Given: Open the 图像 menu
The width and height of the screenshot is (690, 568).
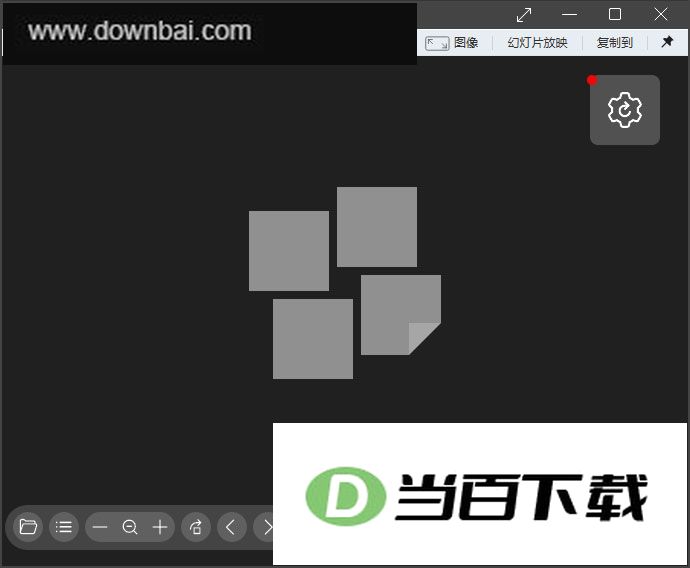Looking at the screenshot, I should point(452,43).
